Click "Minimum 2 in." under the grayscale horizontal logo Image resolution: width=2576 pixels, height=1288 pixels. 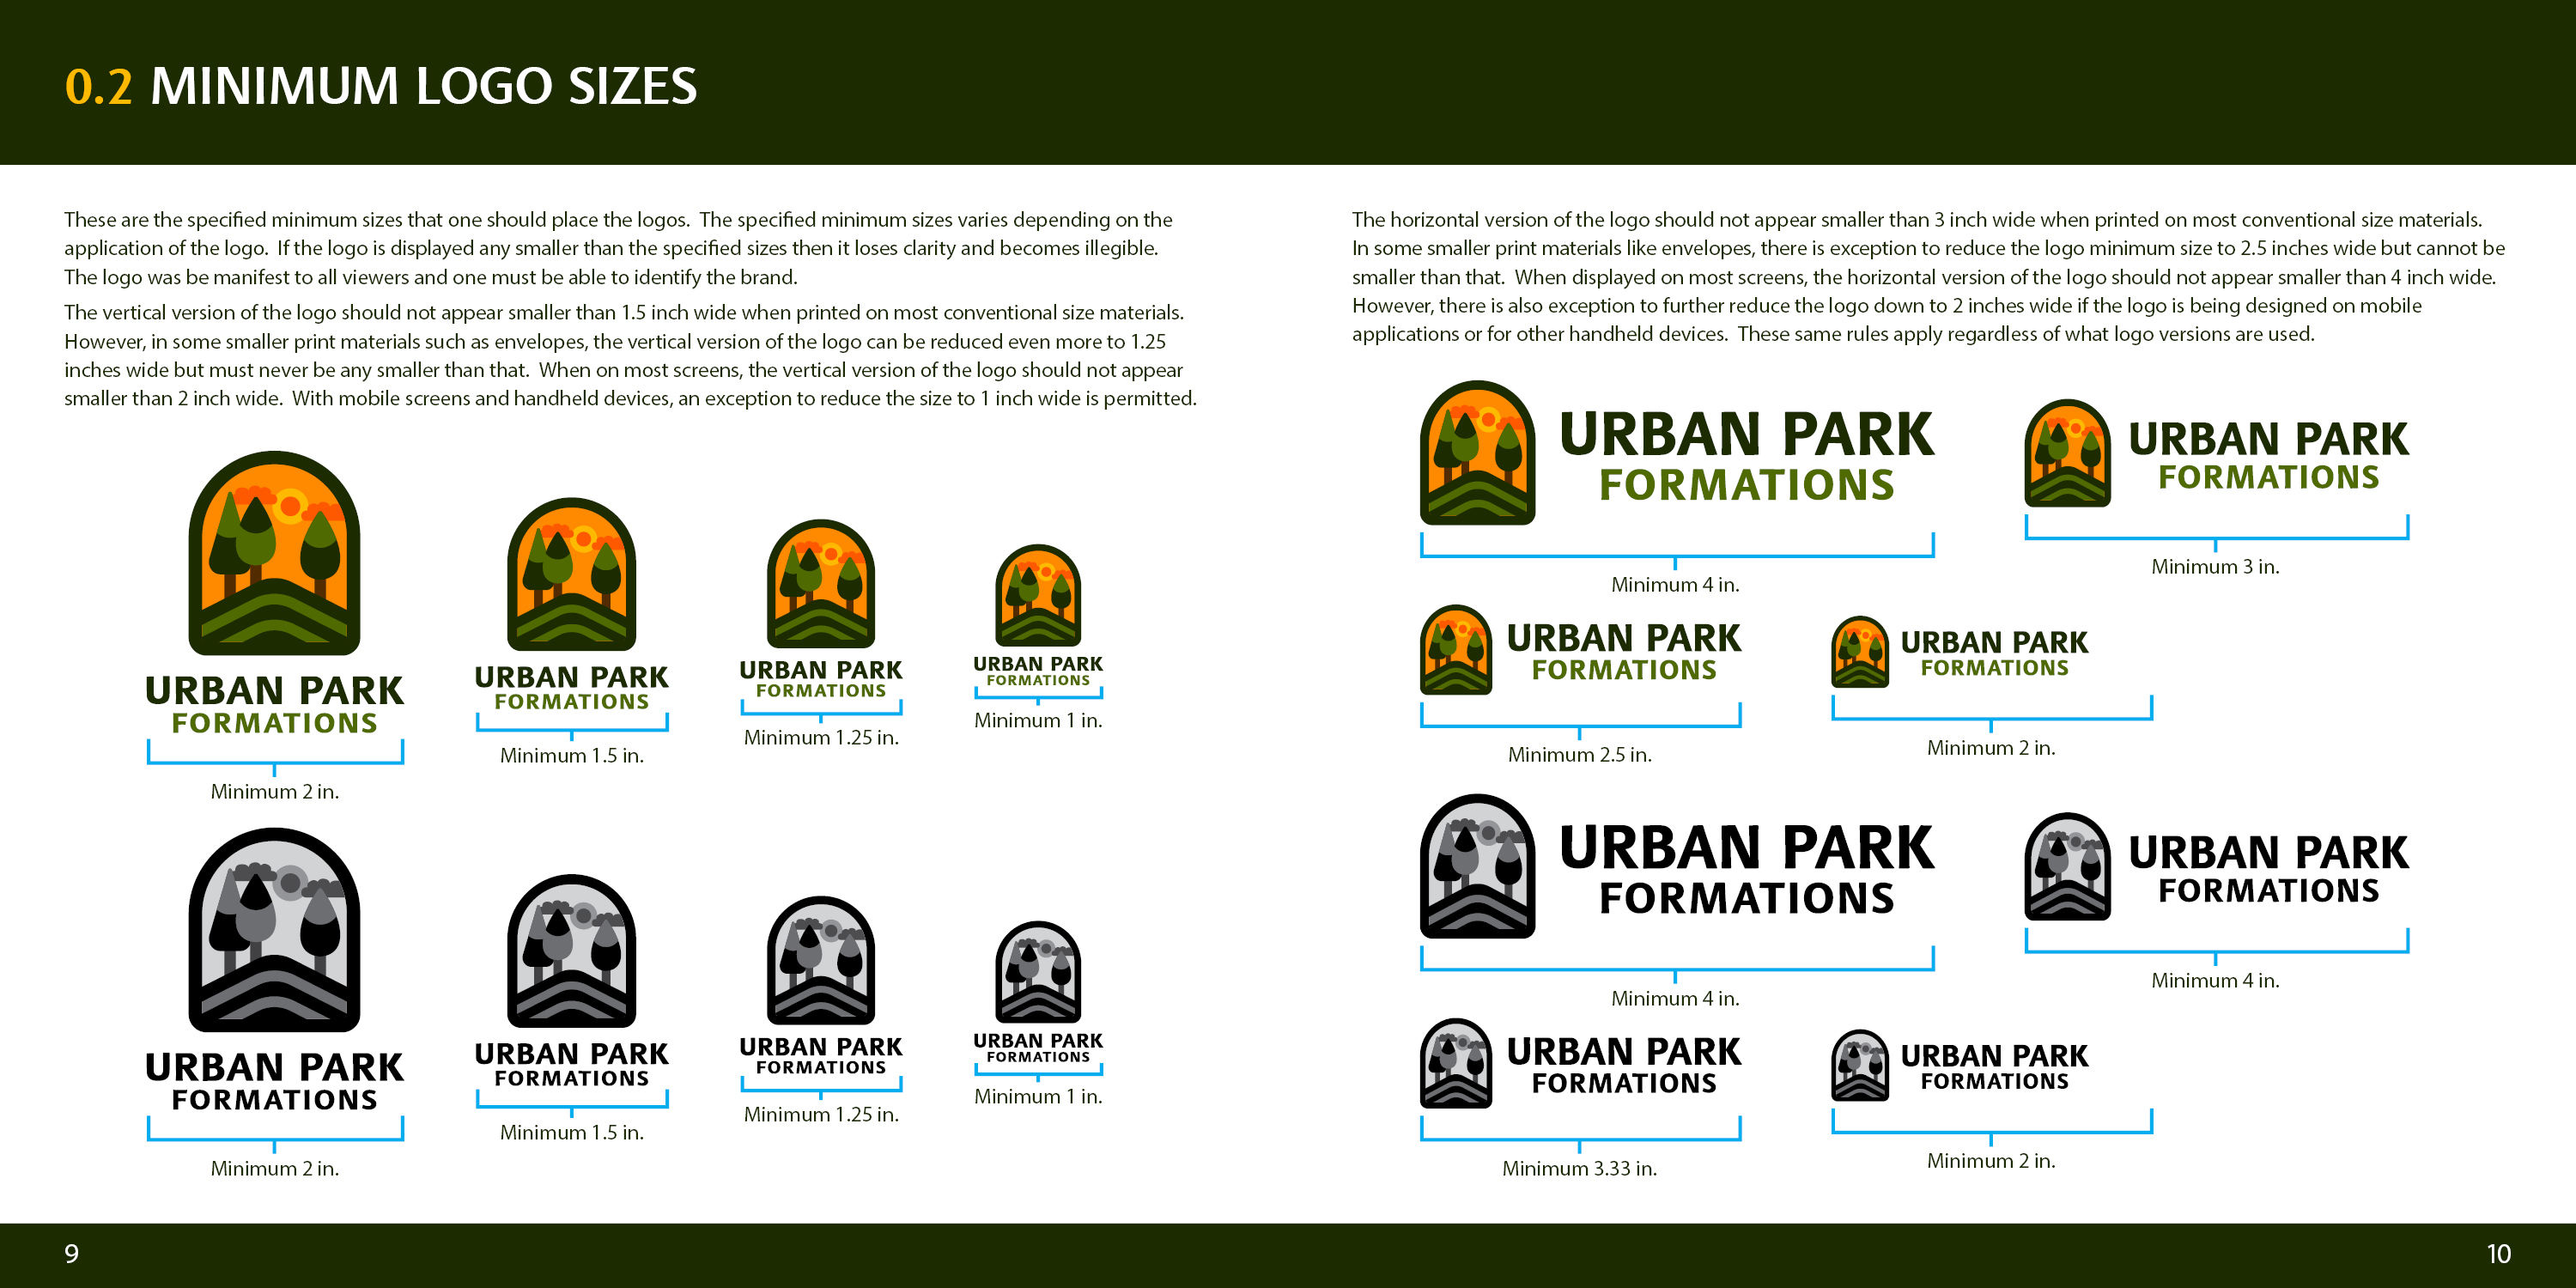click(x=1991, y=1161)
